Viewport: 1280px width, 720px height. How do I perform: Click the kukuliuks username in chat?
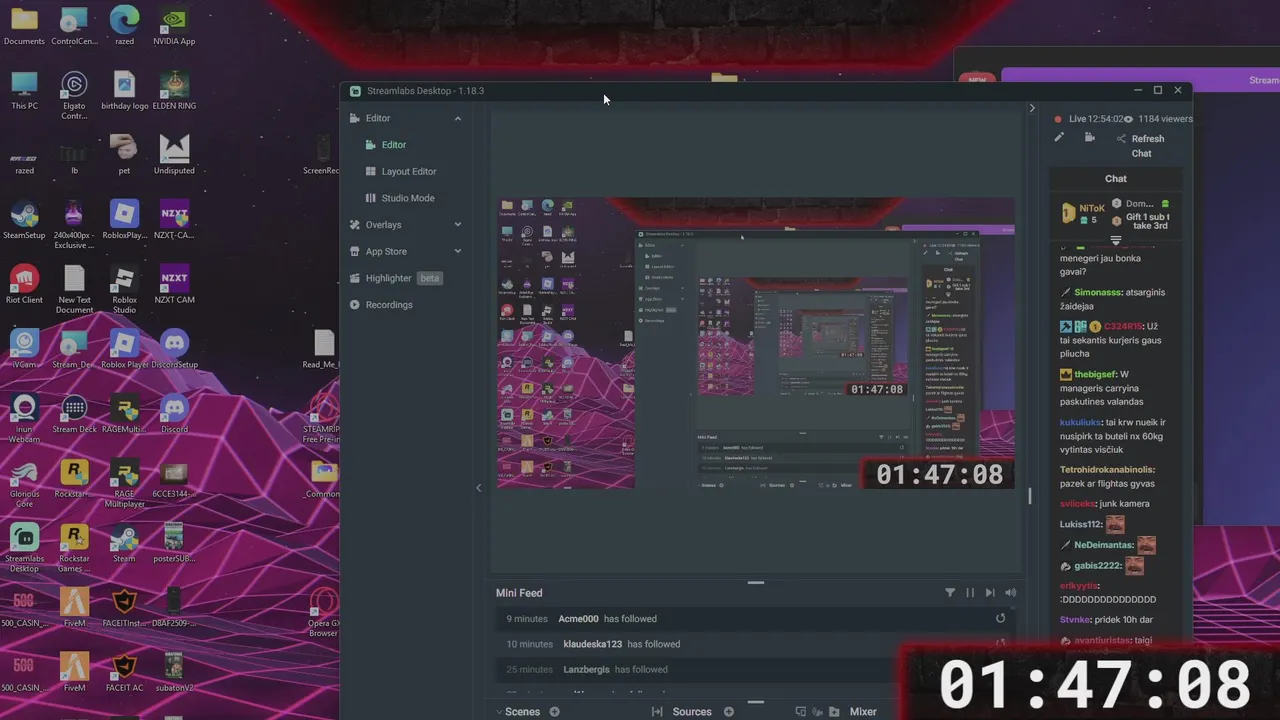1081,423
